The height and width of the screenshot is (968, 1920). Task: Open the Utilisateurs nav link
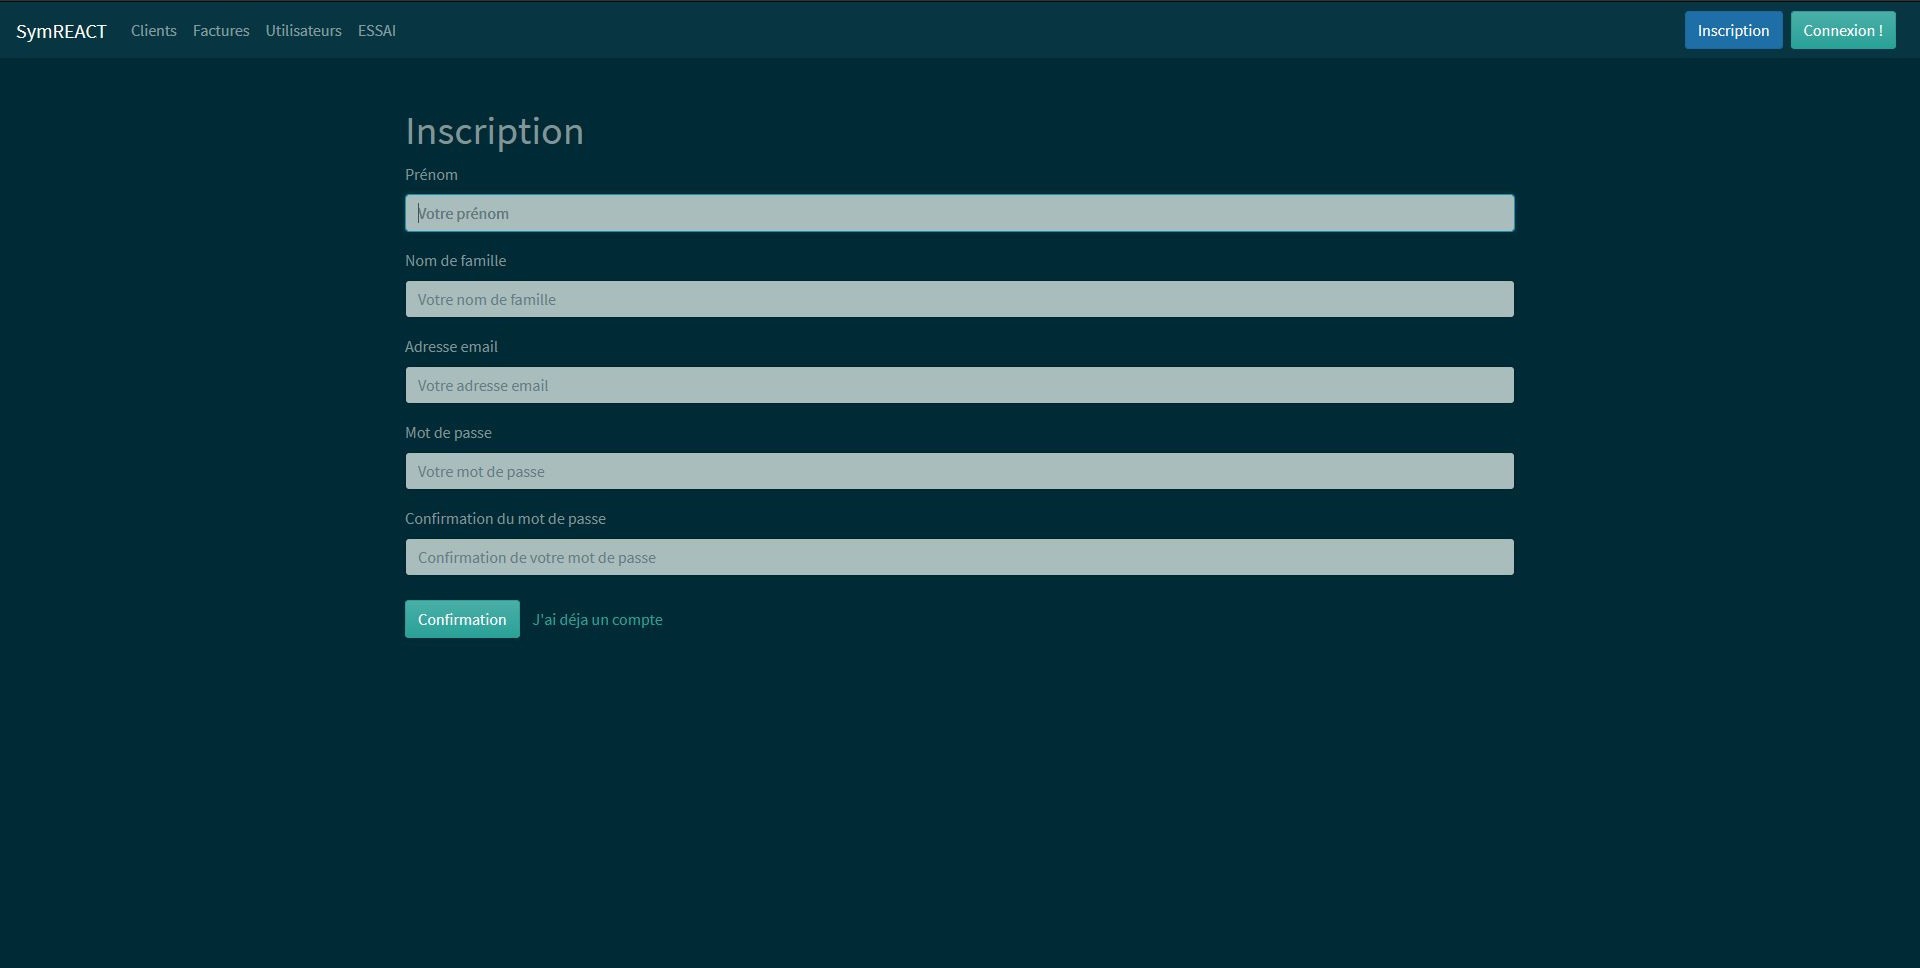pyautogui.click(x=303, y=31)
